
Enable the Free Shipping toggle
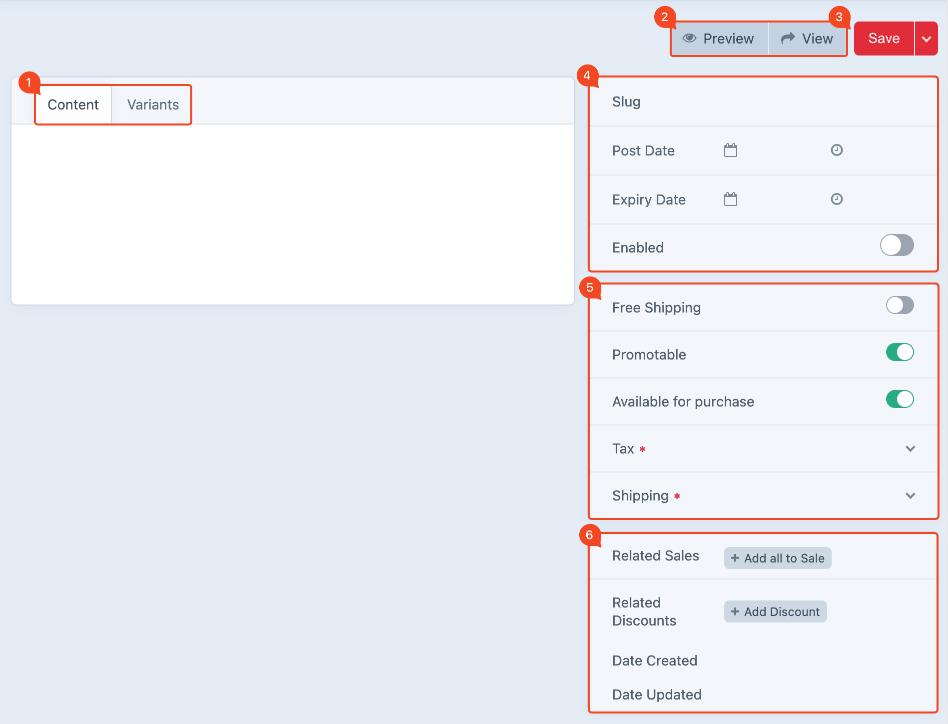pos(899,306)
